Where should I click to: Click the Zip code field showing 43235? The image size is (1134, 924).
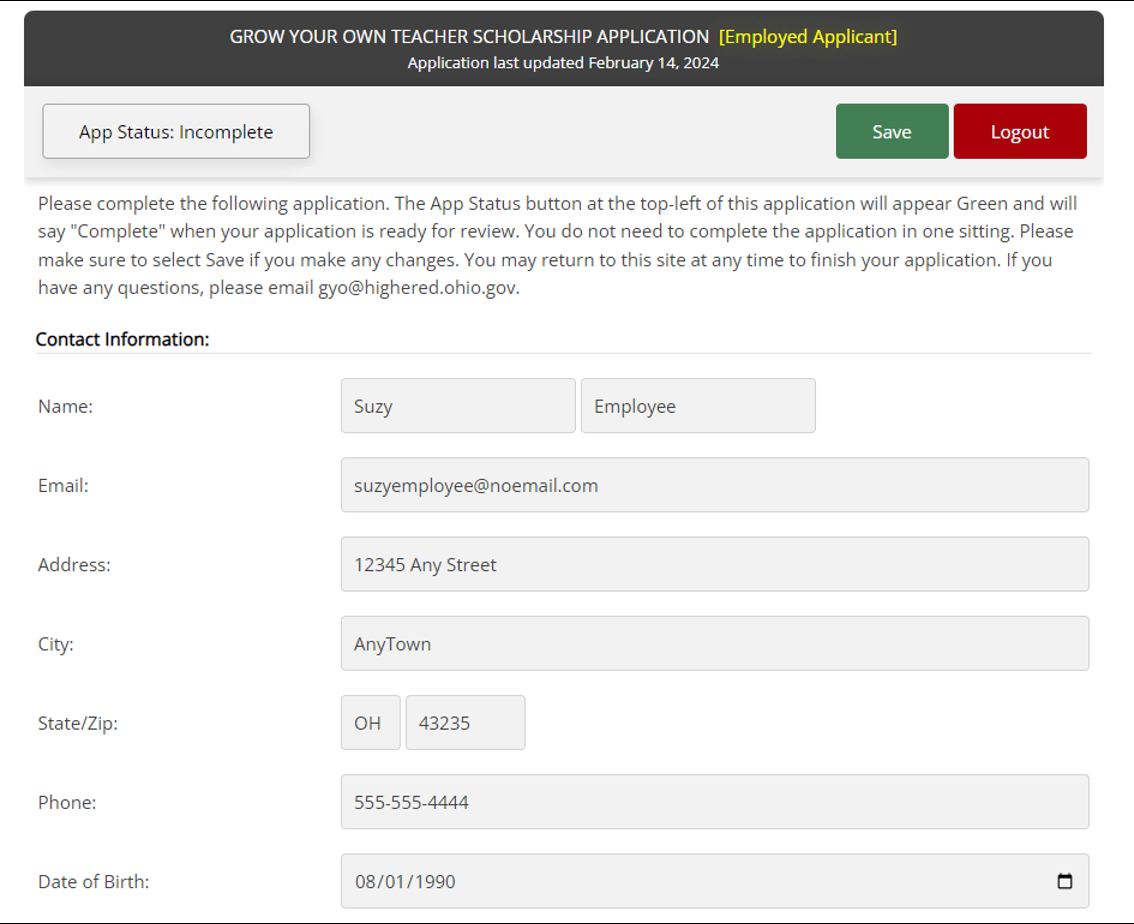click(x=465, y=722)
